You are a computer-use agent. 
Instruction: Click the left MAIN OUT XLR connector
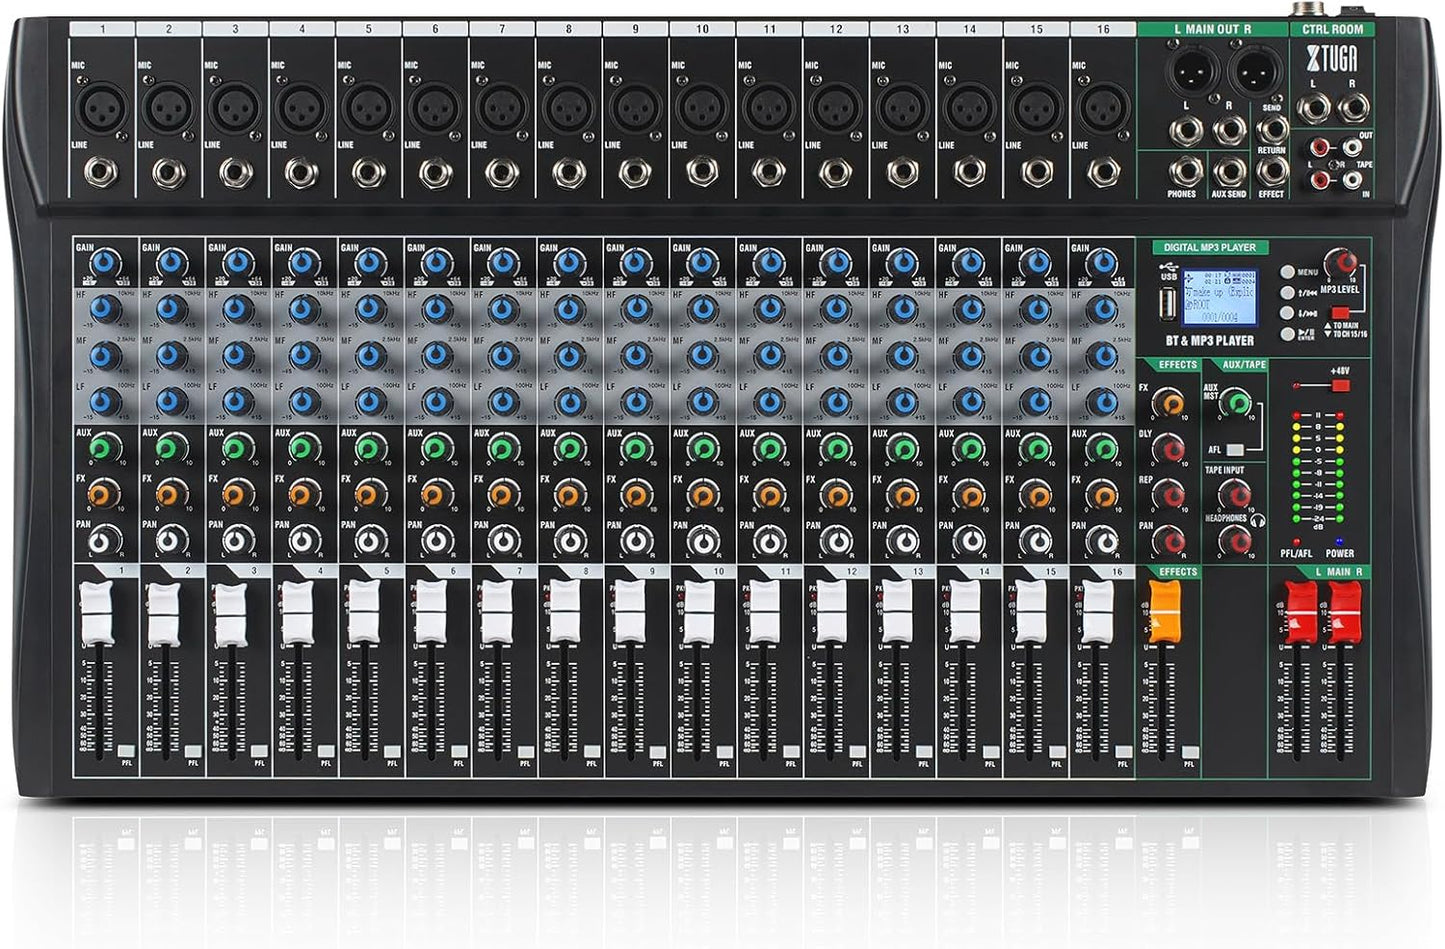(x=1193, y=72)
